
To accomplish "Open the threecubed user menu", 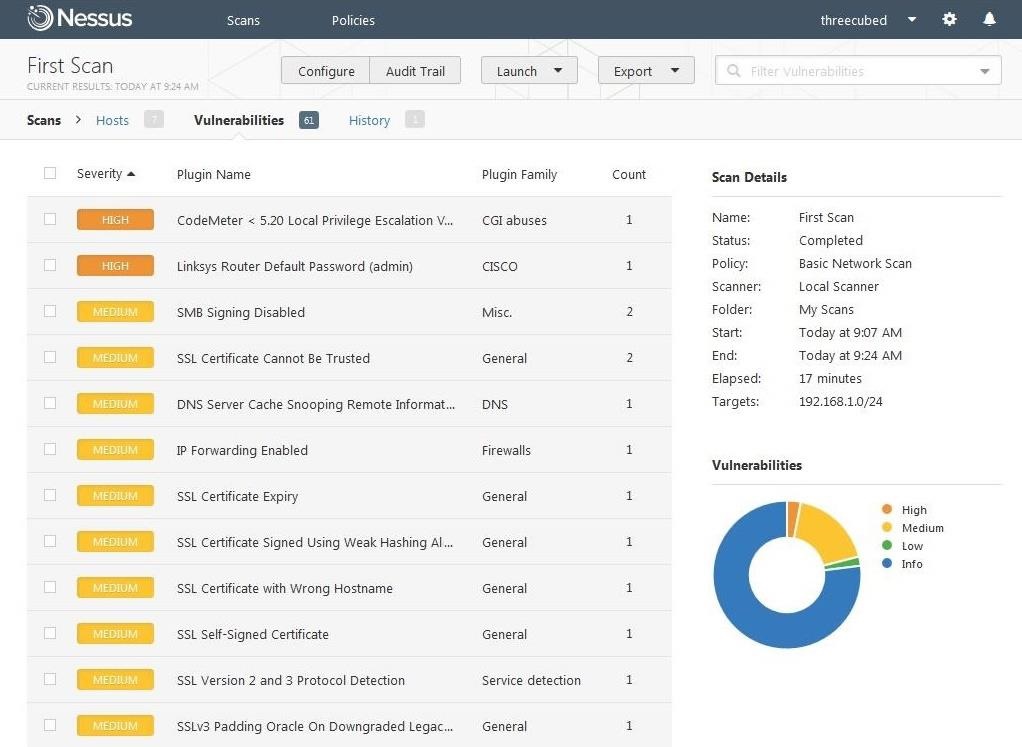I will (x=867, y=20).
